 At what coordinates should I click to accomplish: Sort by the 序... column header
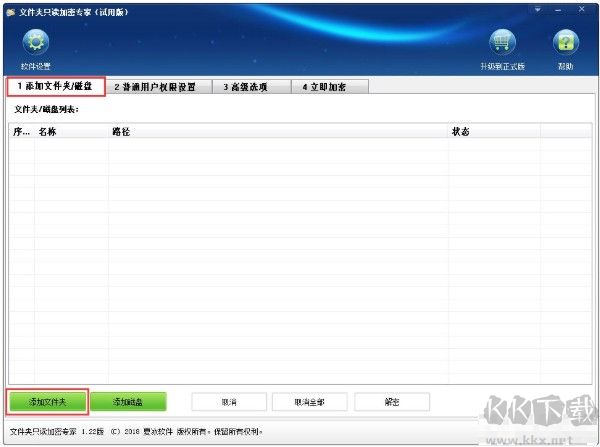coord(22,132)
